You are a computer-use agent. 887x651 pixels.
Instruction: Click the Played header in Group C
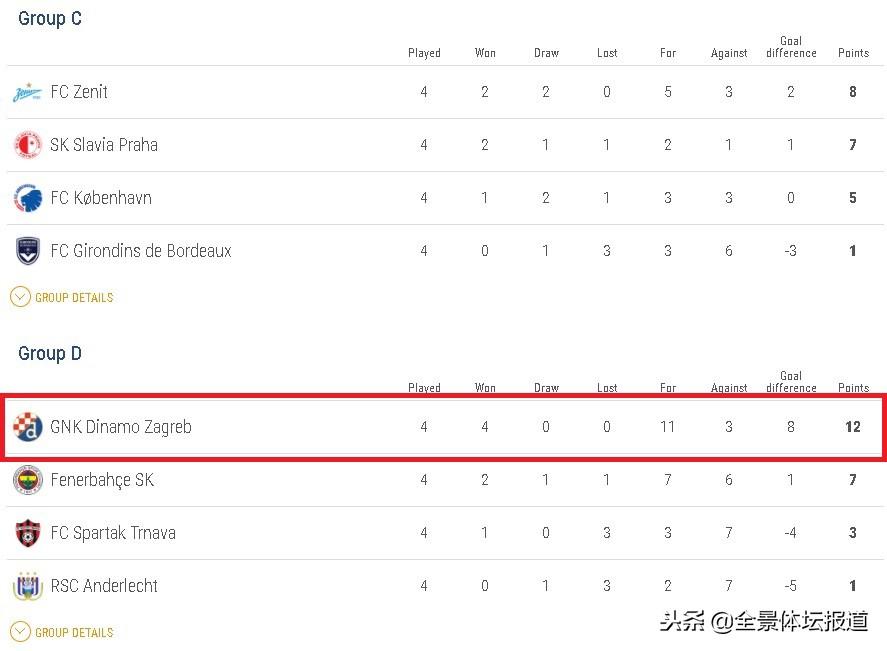(x=424, y=53)
